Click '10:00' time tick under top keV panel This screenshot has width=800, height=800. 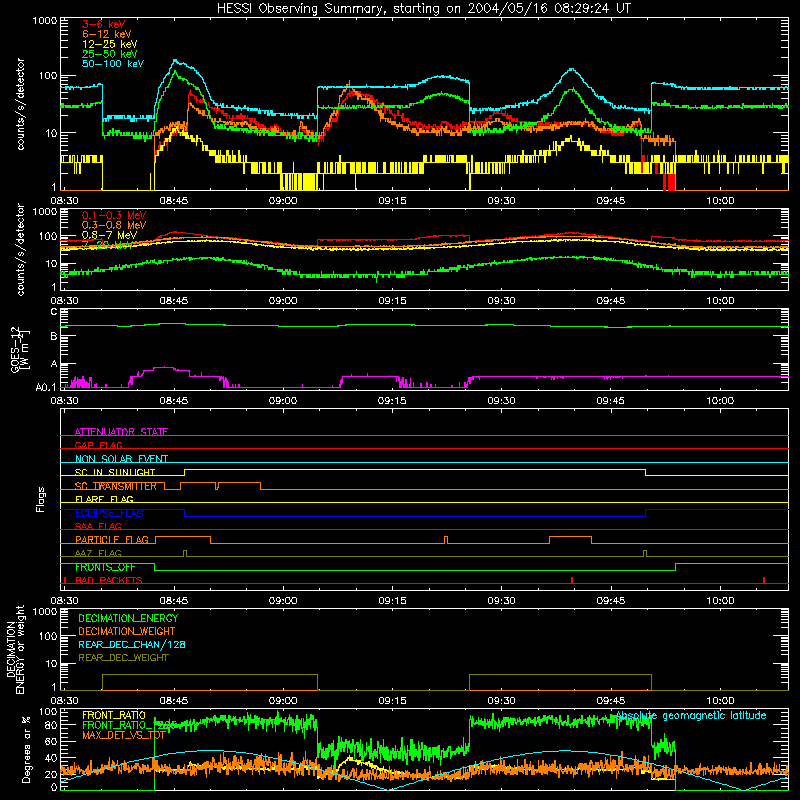click(x=720, y=201)
